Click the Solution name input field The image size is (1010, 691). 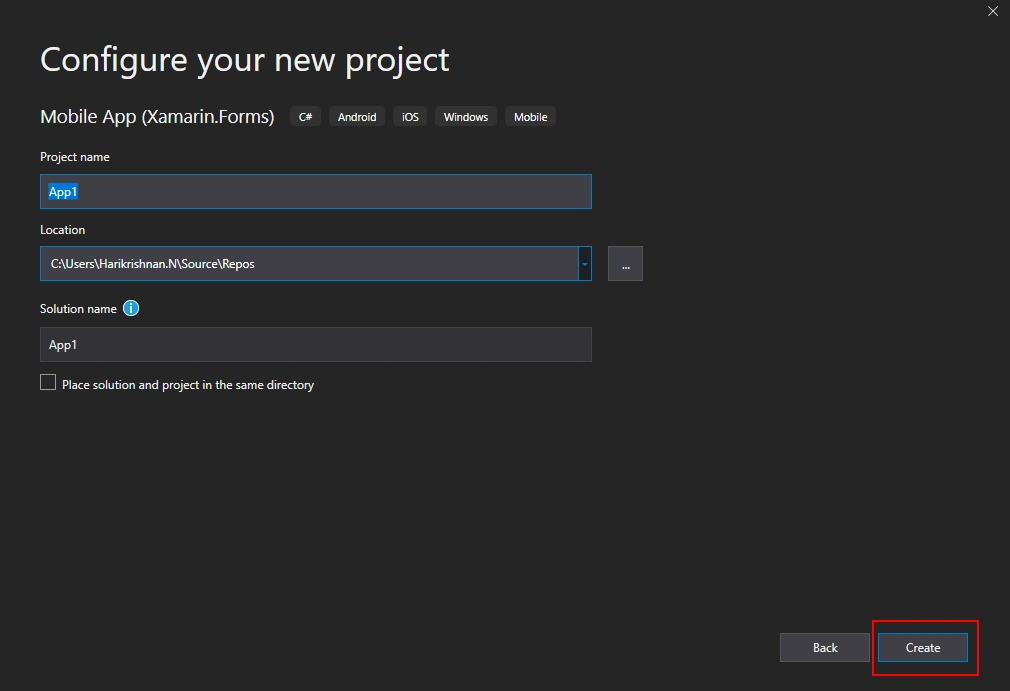click(x=316, y=345)
